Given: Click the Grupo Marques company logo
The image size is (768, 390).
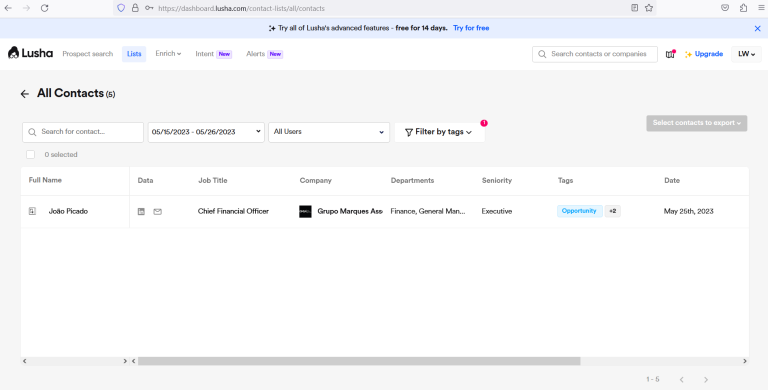Looking at the screenshot, I should pos(305,212).
